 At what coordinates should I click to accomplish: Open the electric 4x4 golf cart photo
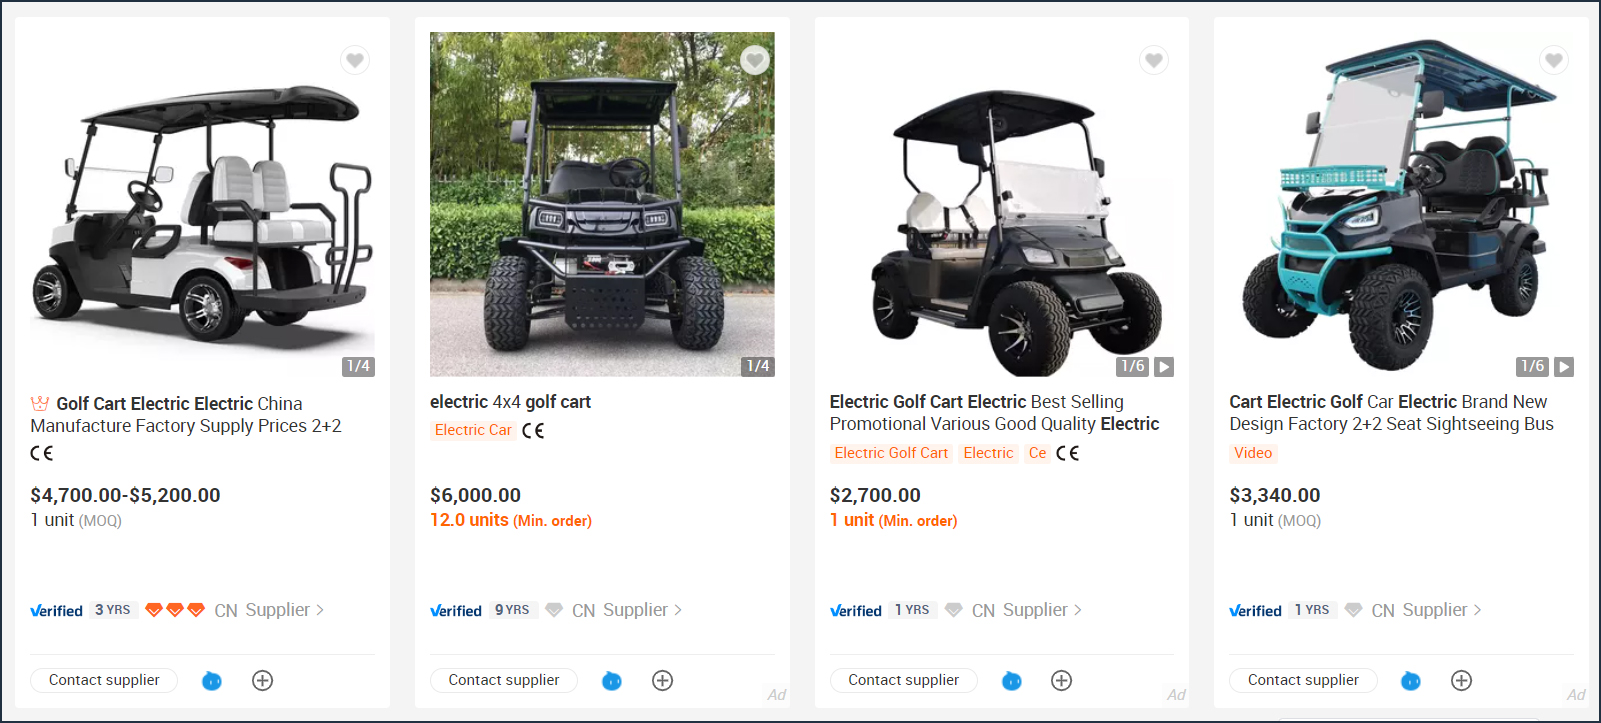pos(602,204)
